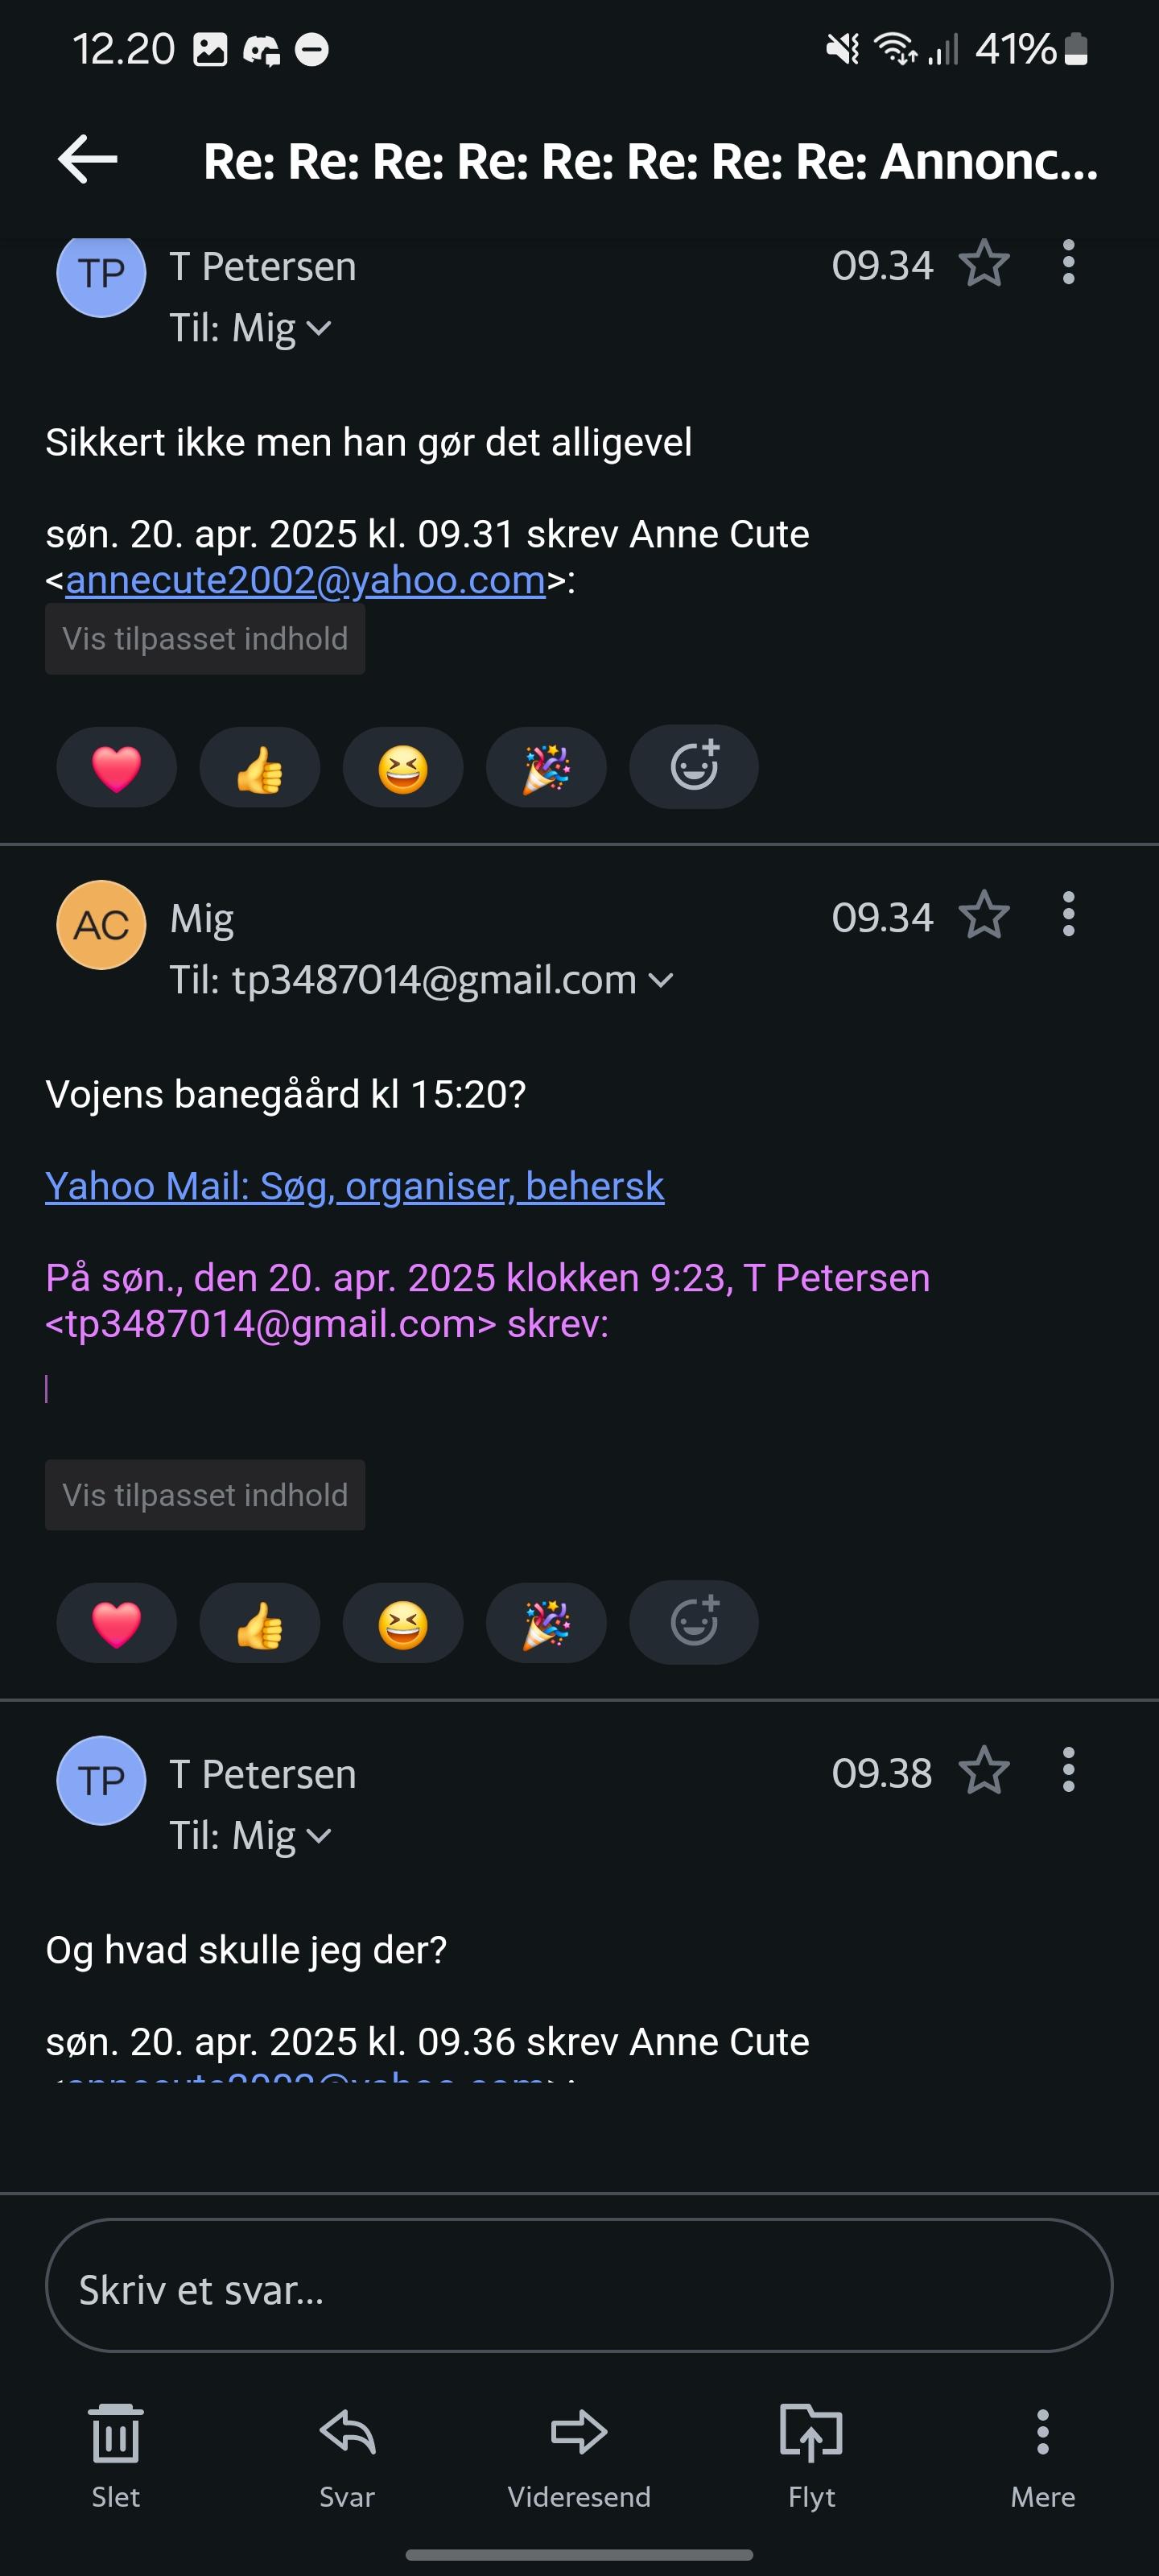
Task: Open the annecute2002@yahoo.com email link
Action: (305, 581)
